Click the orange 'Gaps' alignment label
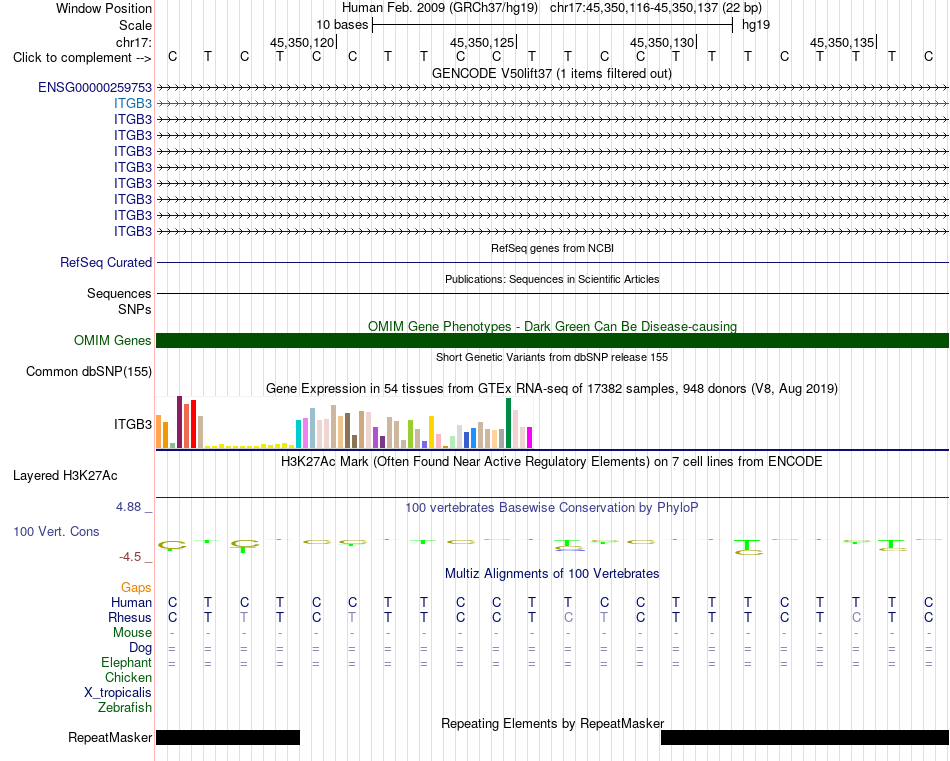Viewport: 950px width, 761px height. click(136, 587)
